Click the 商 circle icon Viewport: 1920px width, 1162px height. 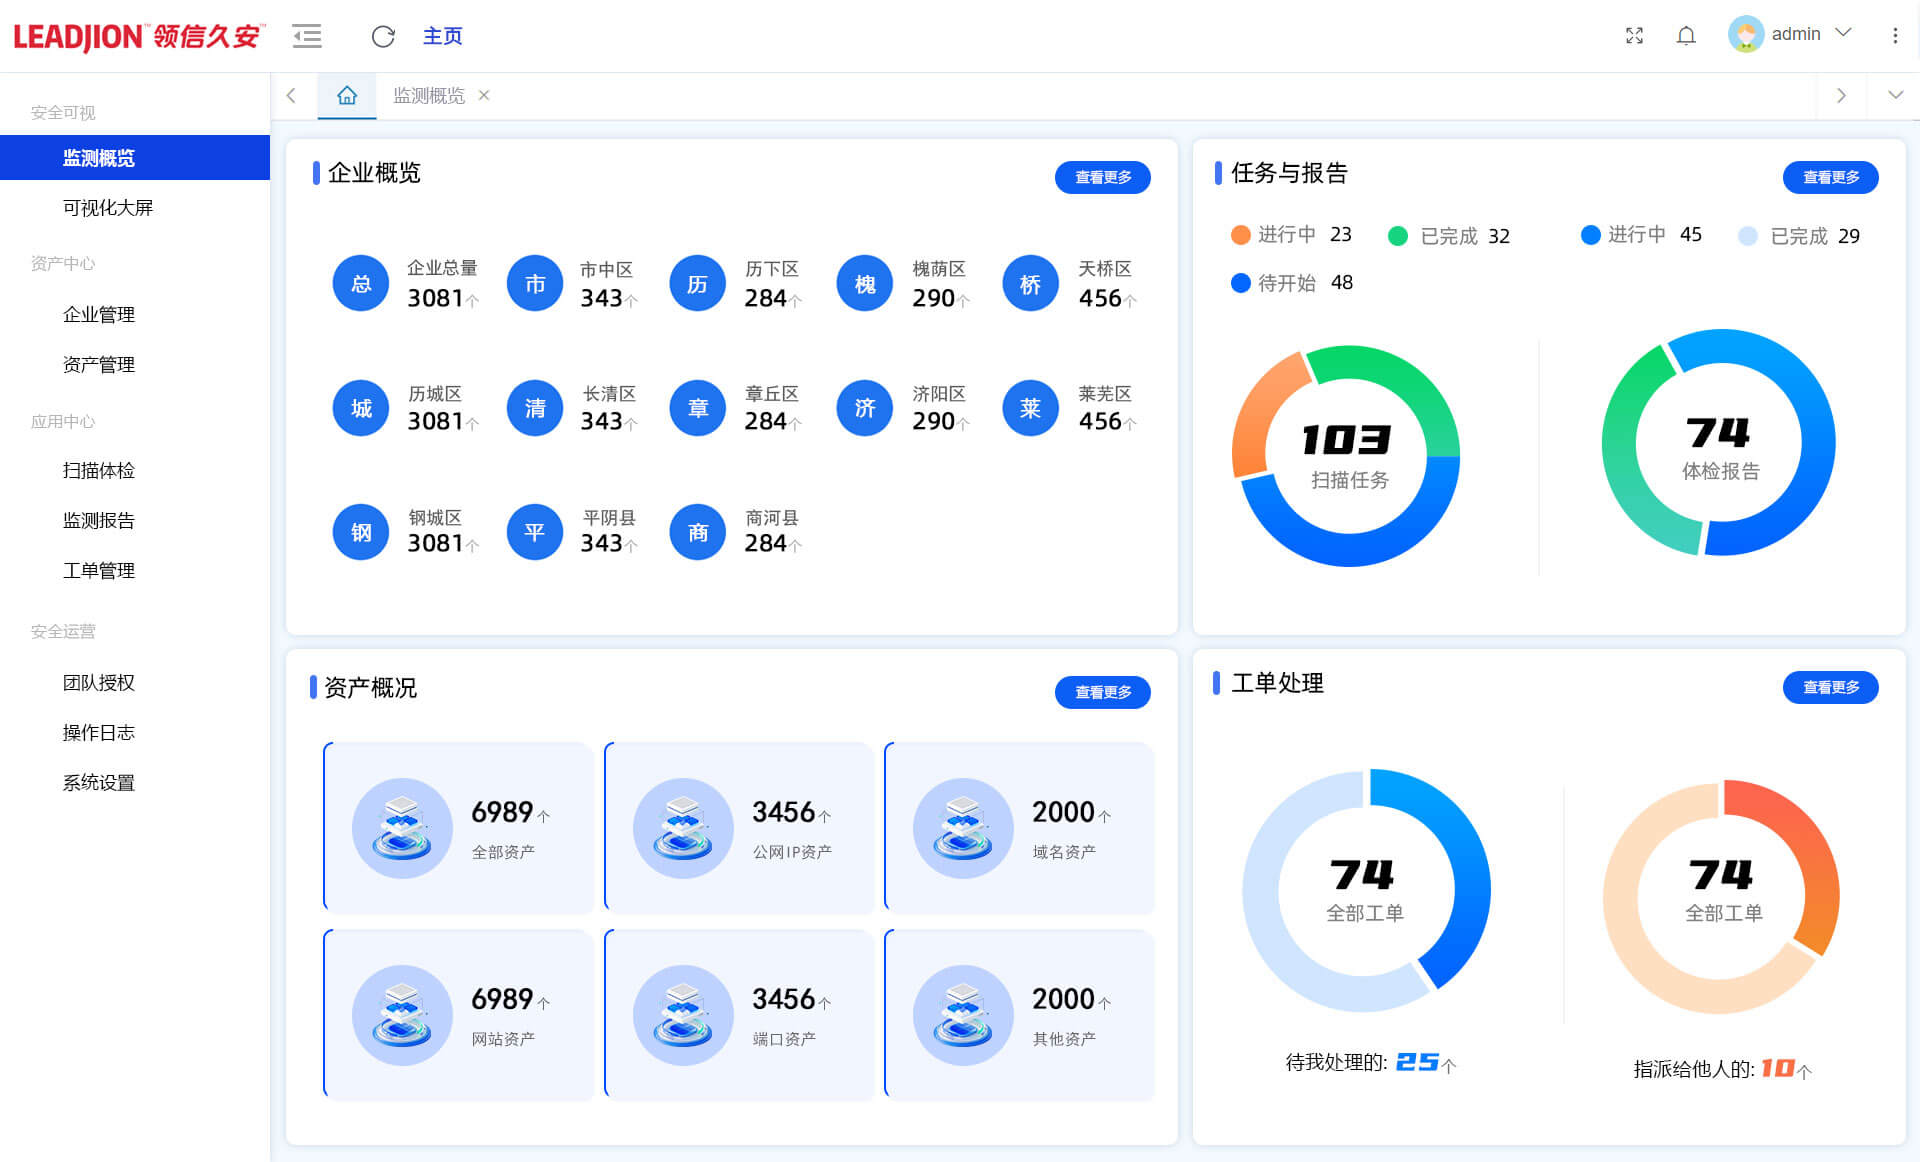tap(697, 532)
